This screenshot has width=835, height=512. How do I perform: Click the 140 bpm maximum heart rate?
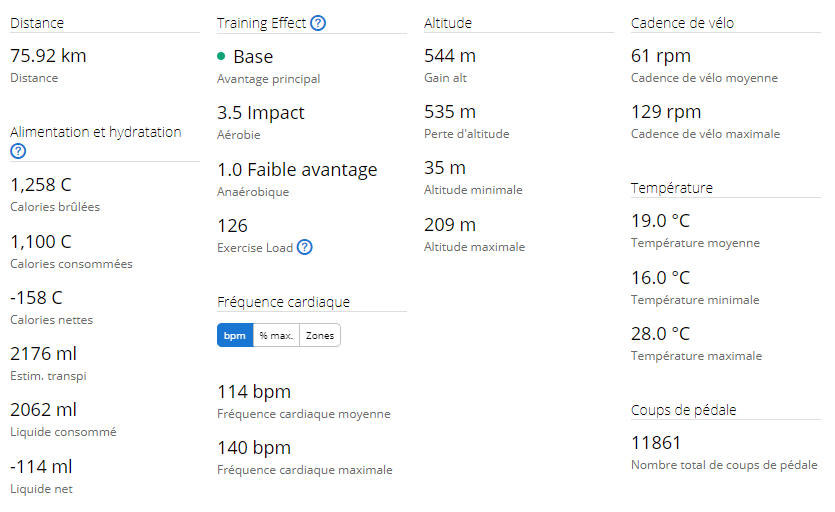tap(253, 447)
